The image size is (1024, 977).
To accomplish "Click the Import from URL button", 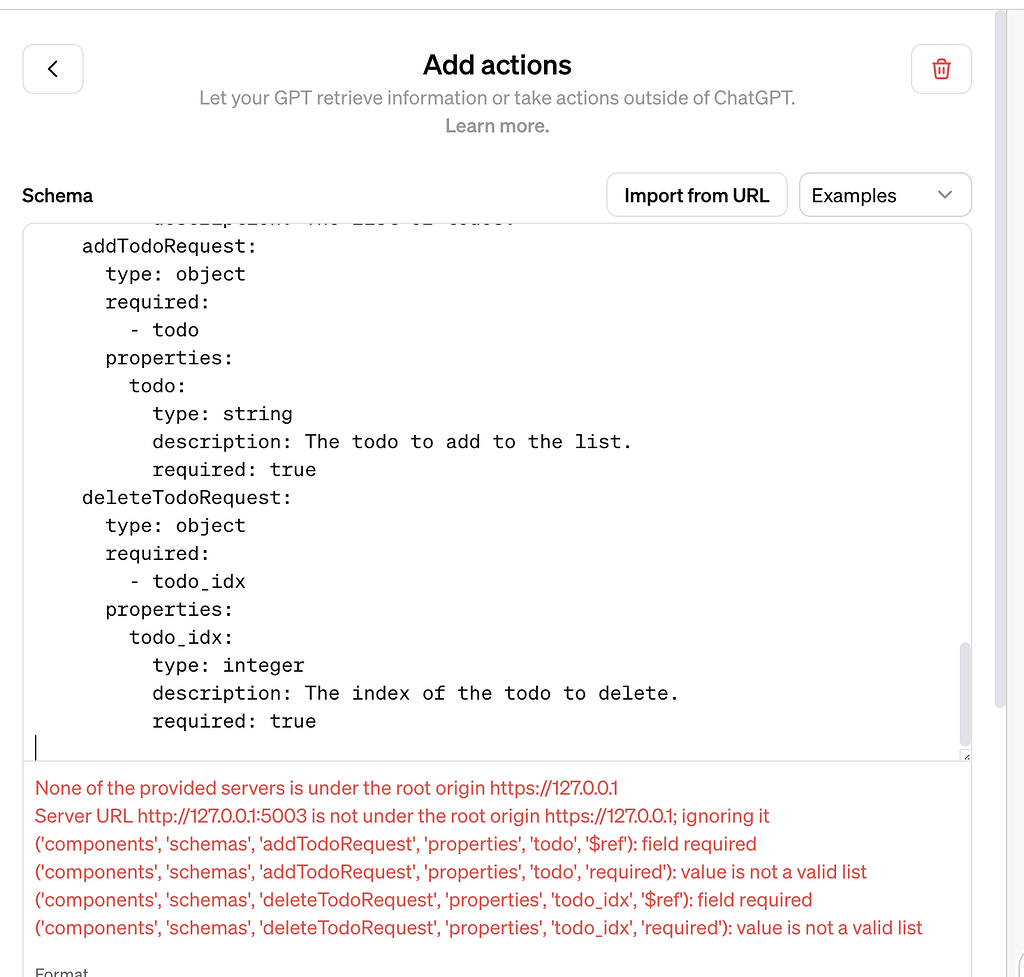I will click(696, 194).
